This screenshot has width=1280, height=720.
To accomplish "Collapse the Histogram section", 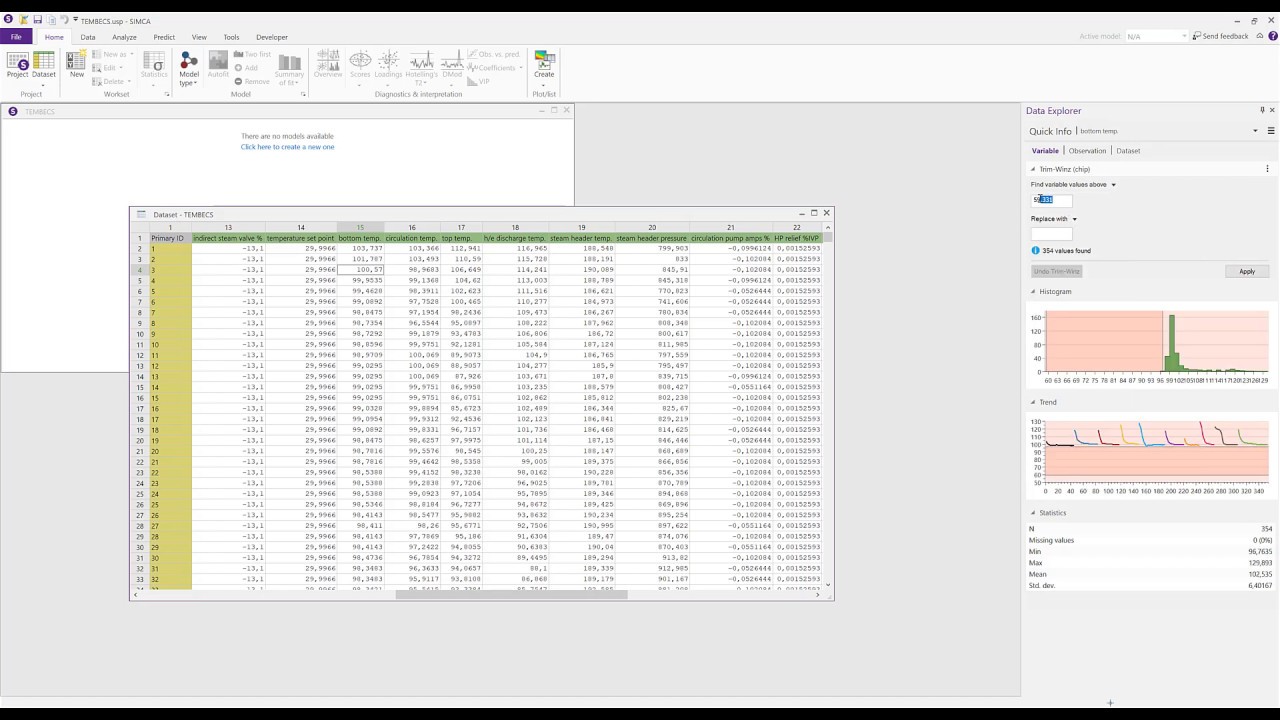I will click(1033, 292).
